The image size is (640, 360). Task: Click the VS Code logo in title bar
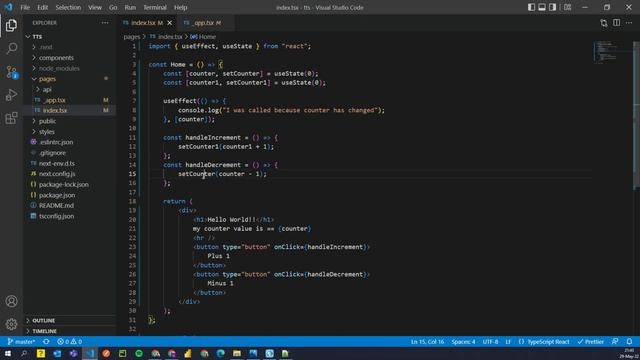click(9, 7)
